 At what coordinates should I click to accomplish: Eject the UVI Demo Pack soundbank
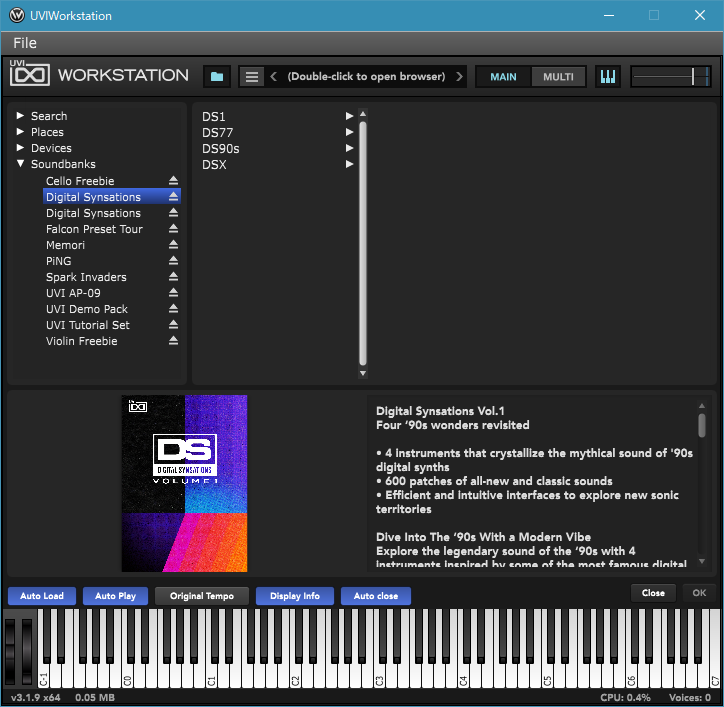pos(173,308)
